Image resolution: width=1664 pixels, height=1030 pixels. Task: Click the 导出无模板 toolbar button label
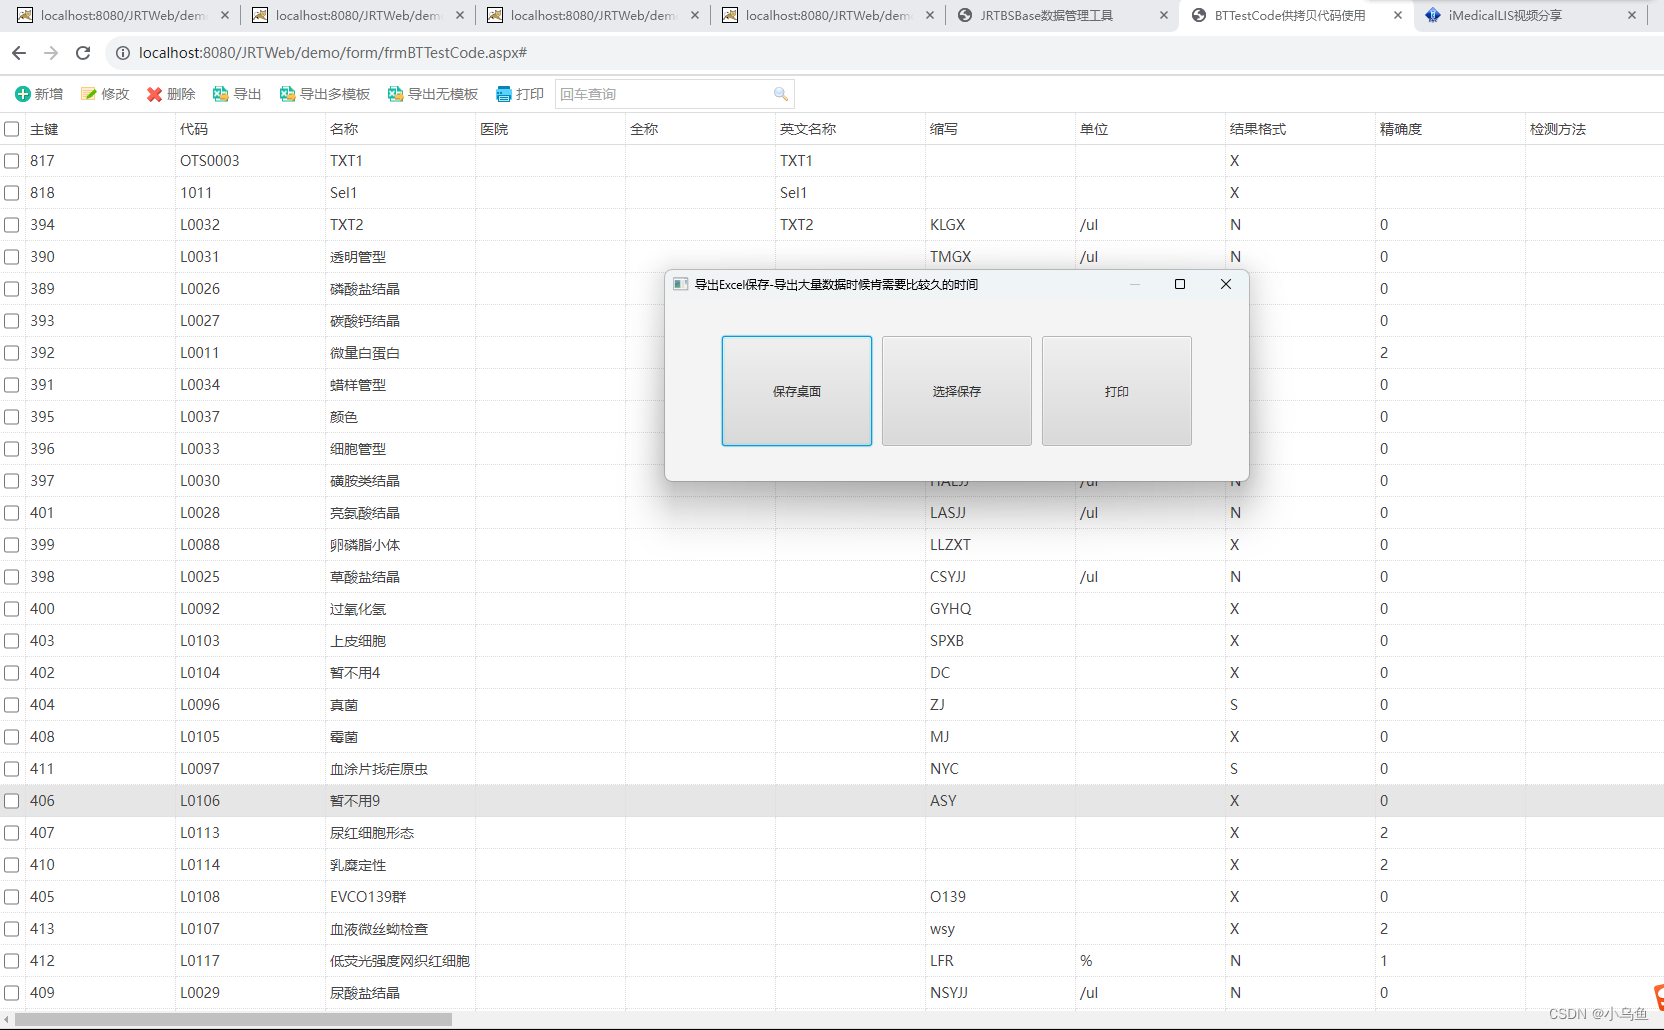443,94
